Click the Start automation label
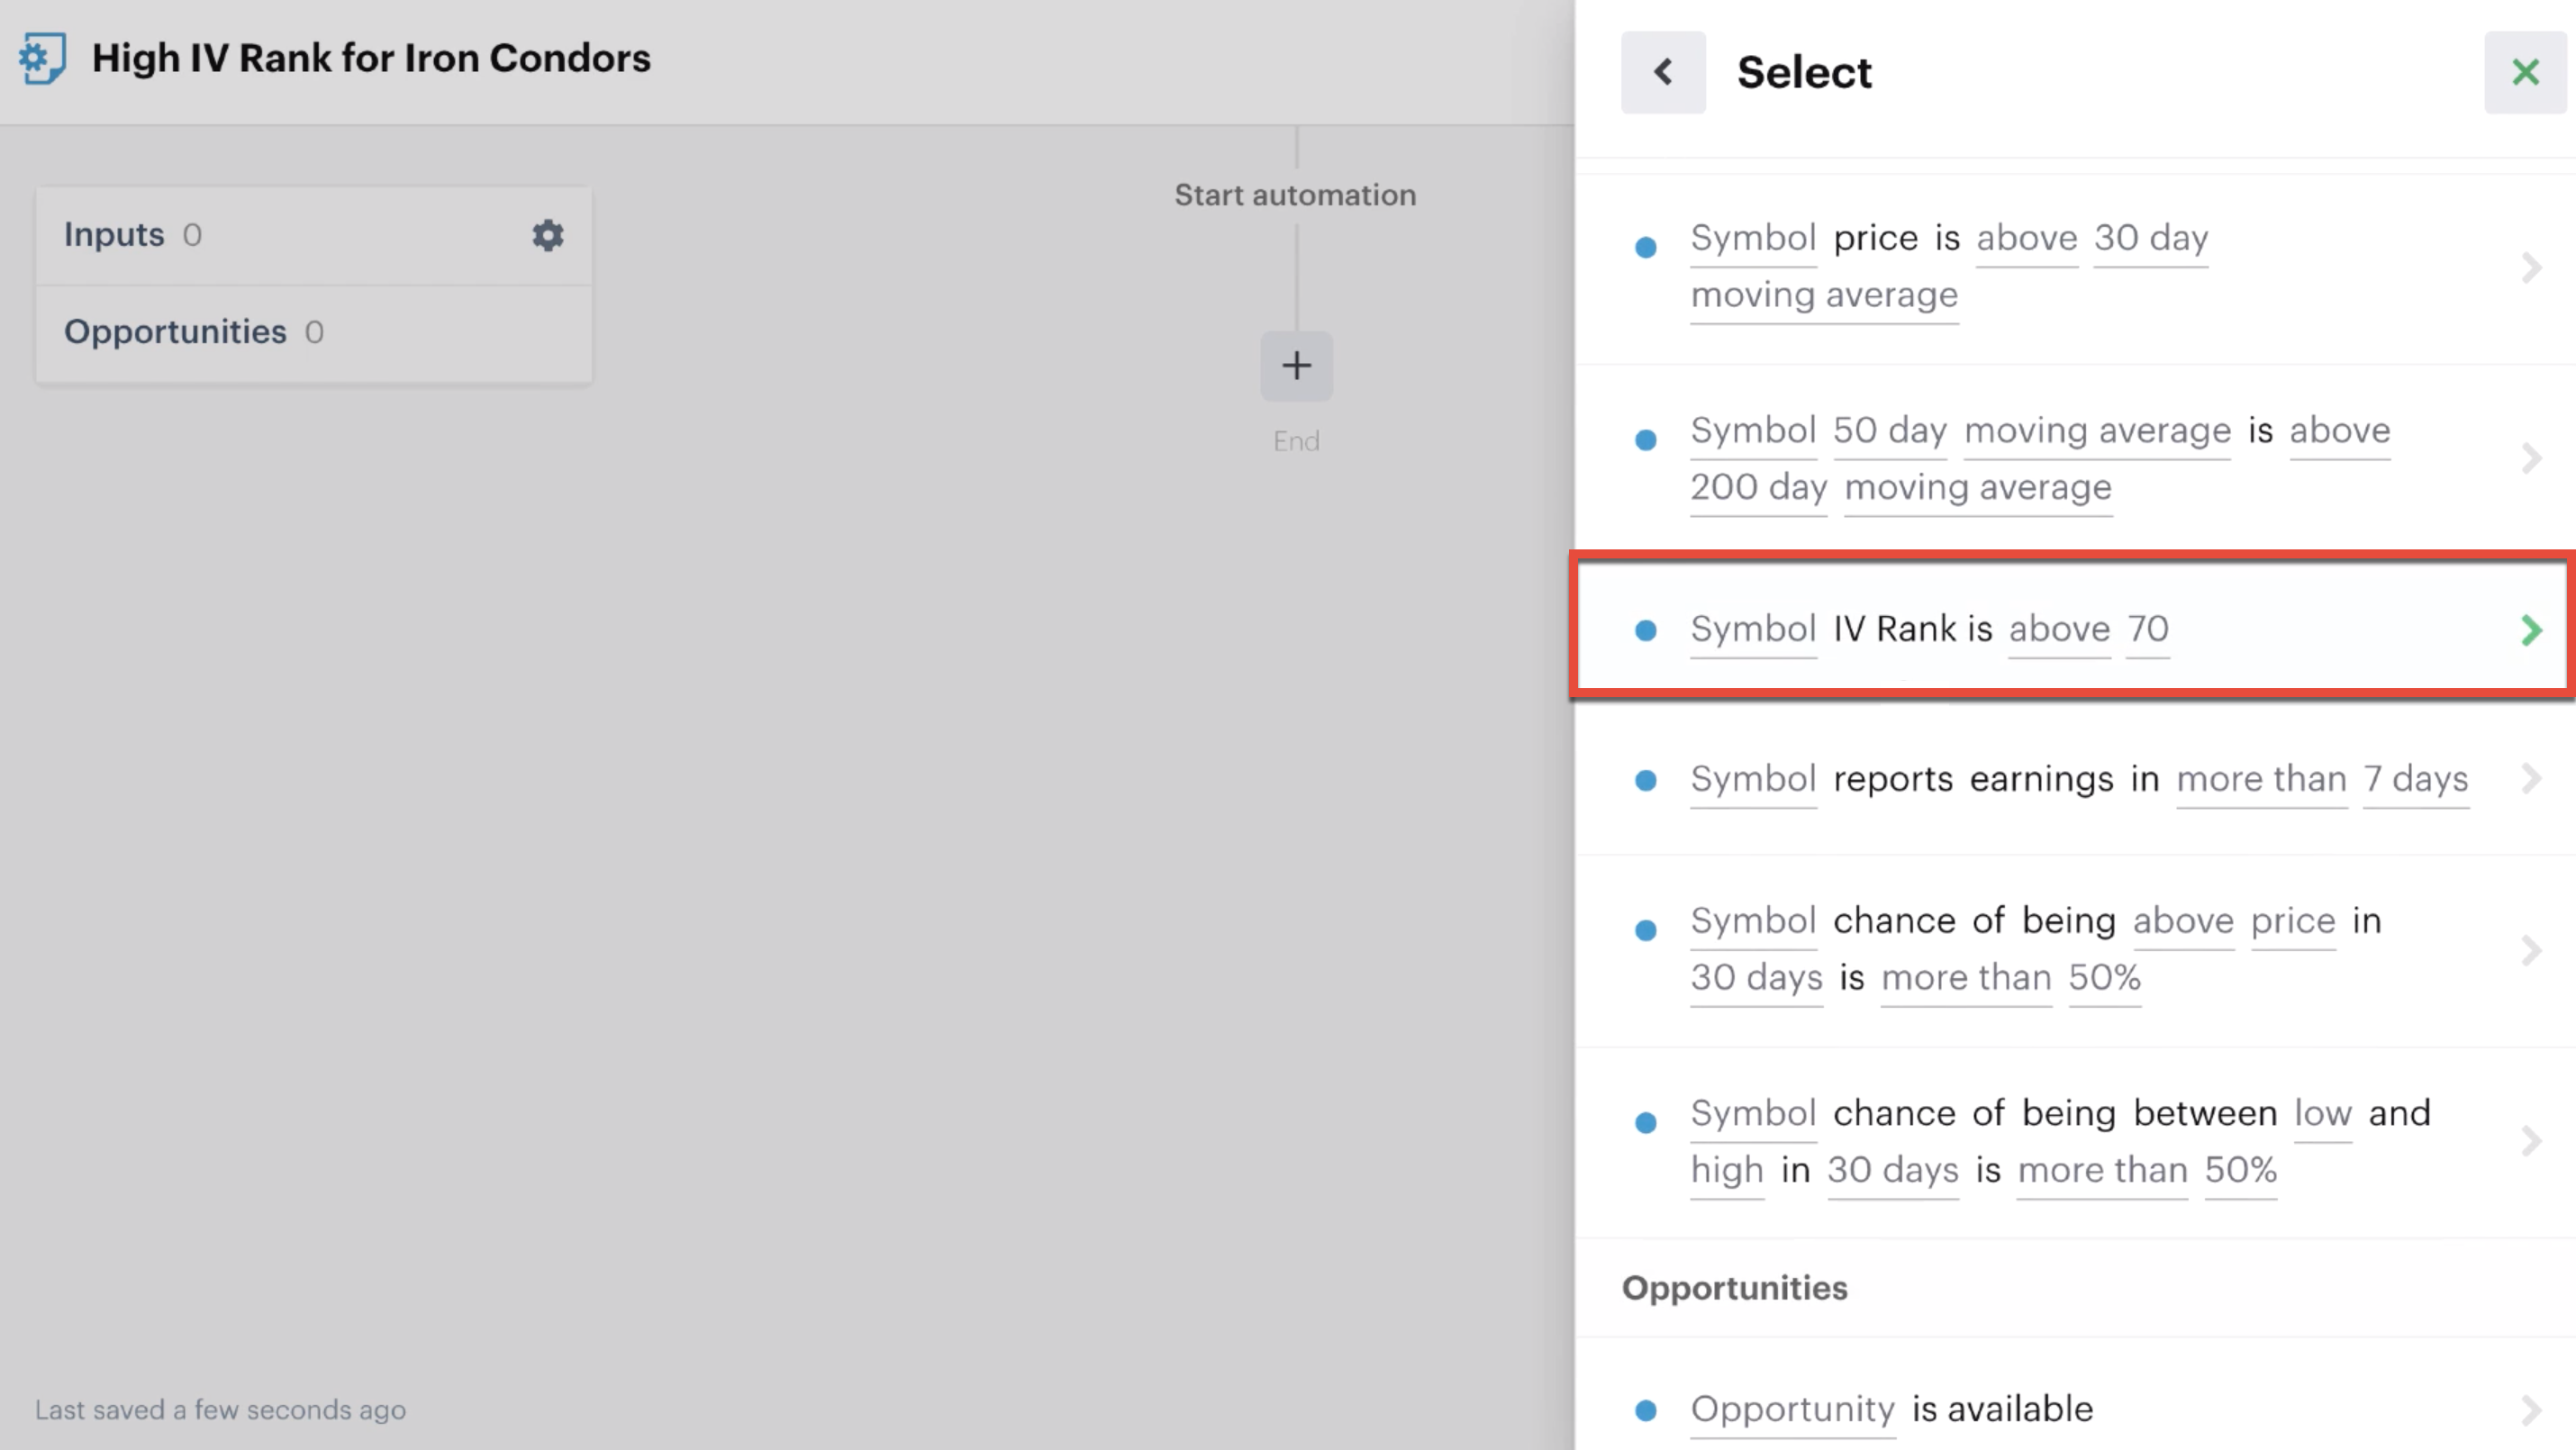The width and height of the screenshot is (2576, 1450). pos(1295,195)
